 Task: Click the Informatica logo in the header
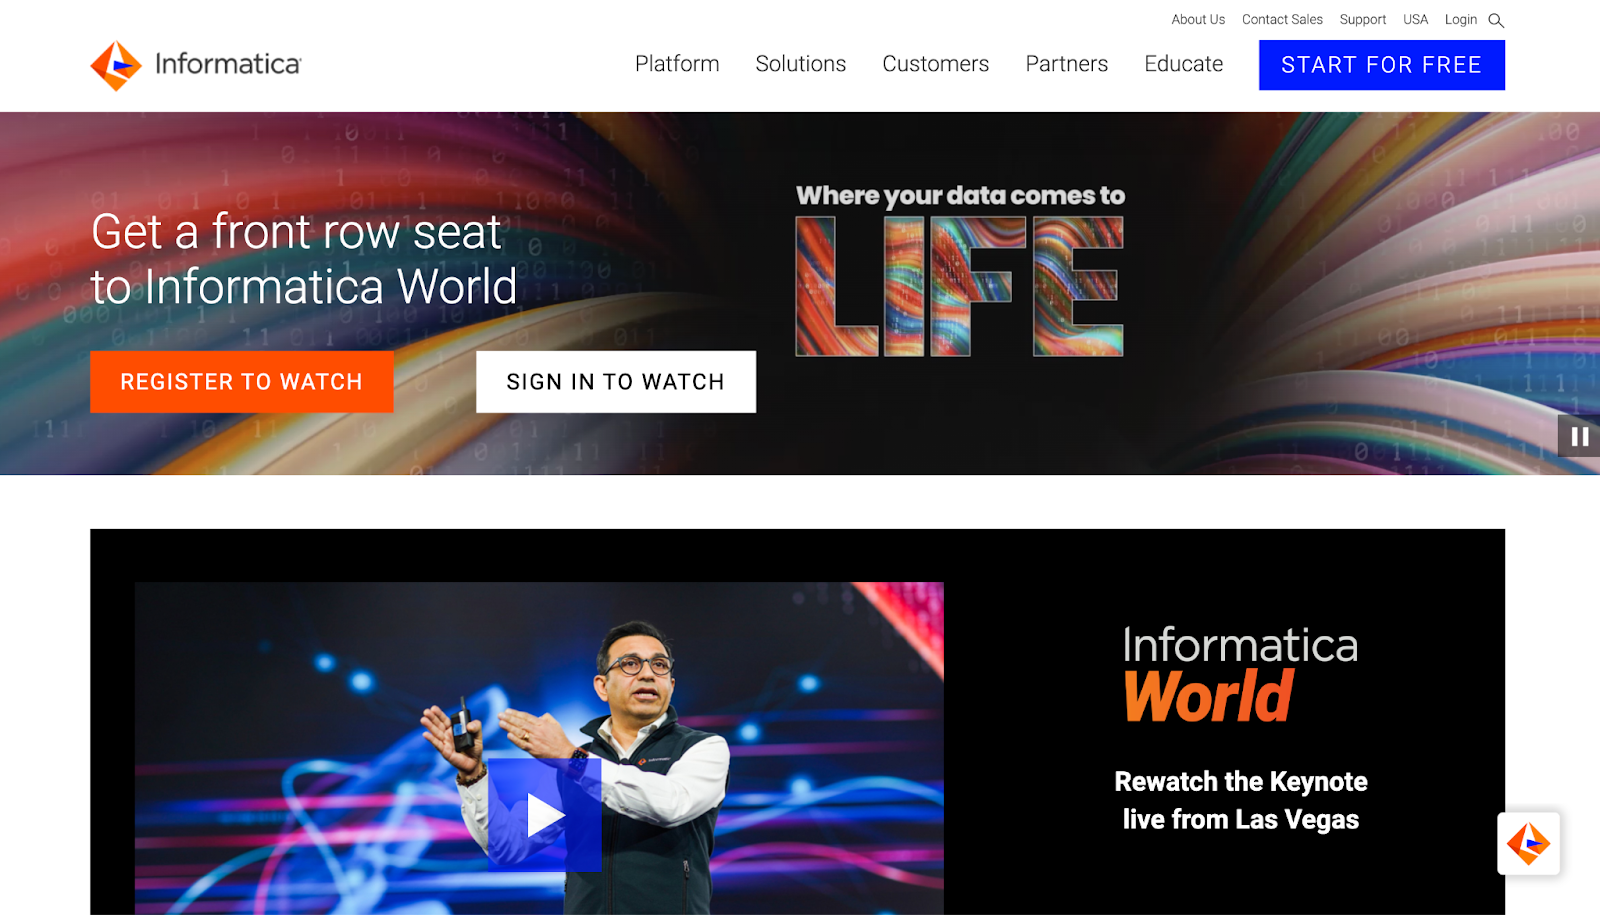point(196,65)
